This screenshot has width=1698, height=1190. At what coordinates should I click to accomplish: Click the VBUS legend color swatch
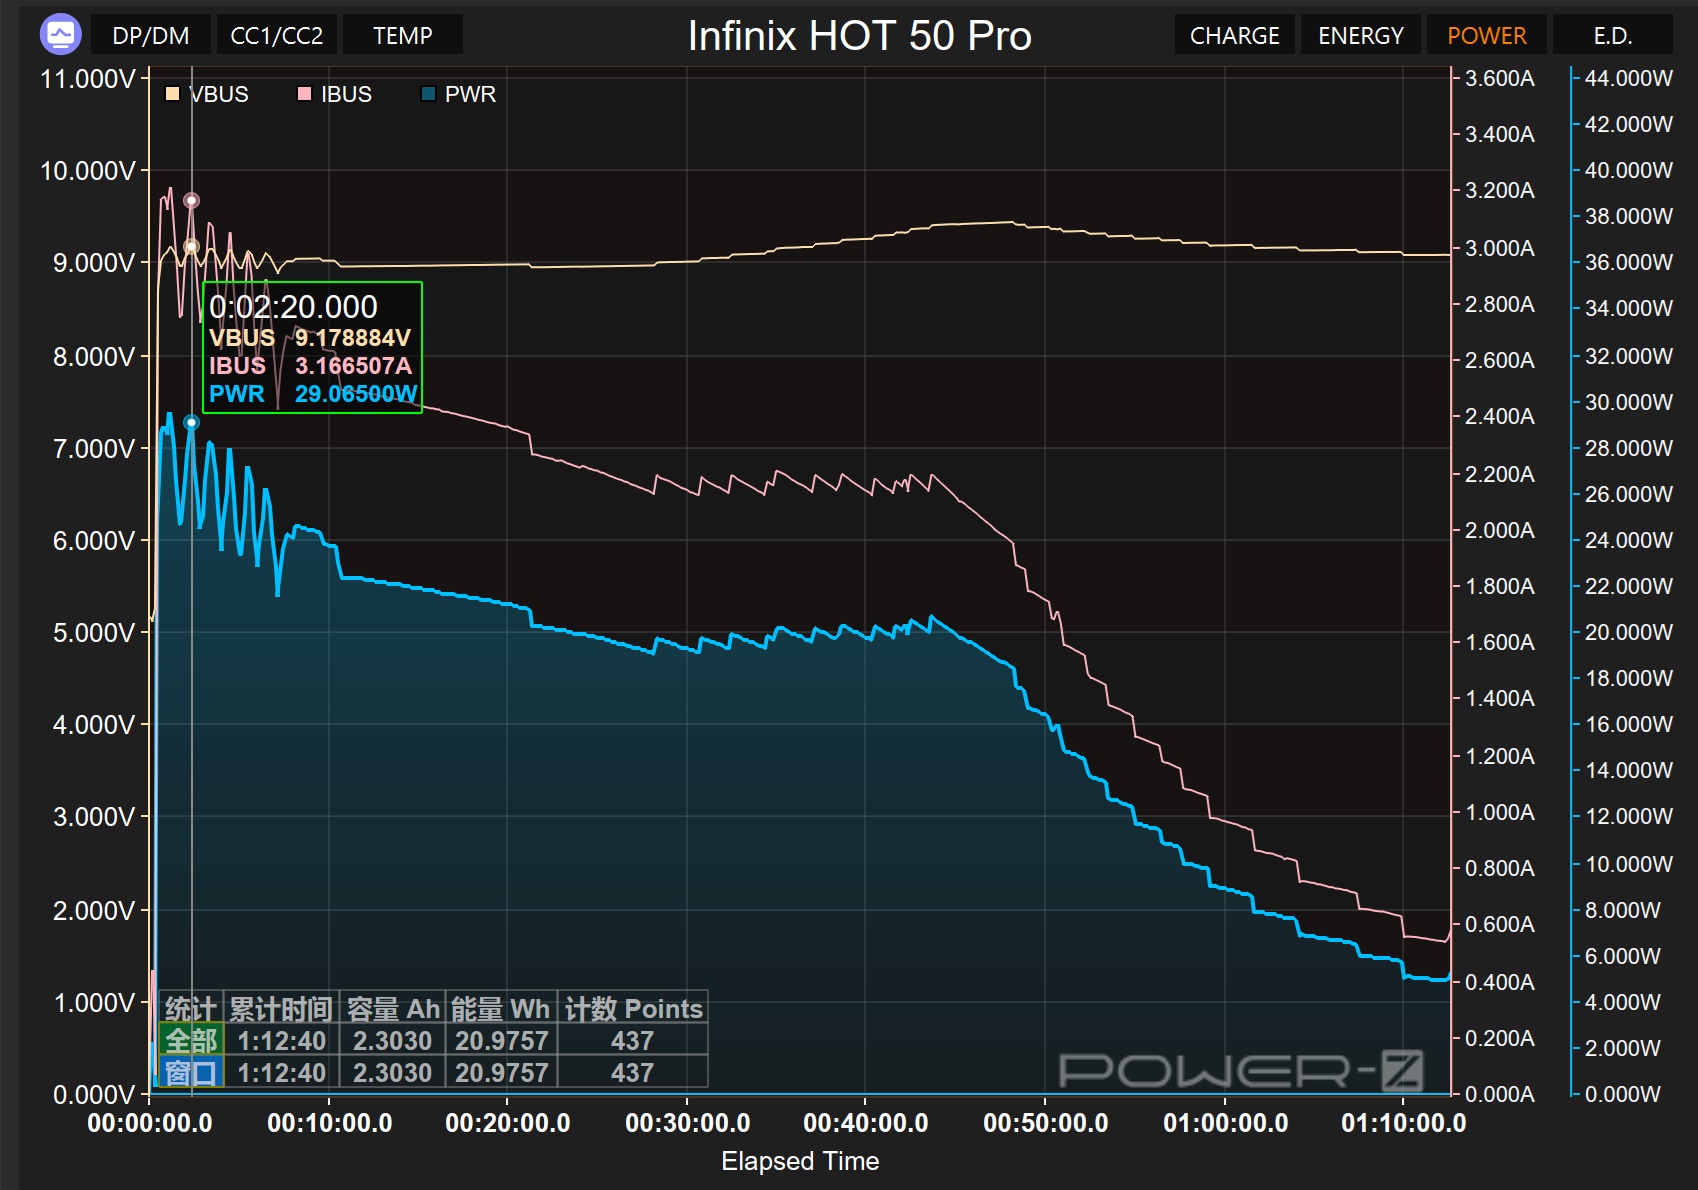(x=172, y=94)
